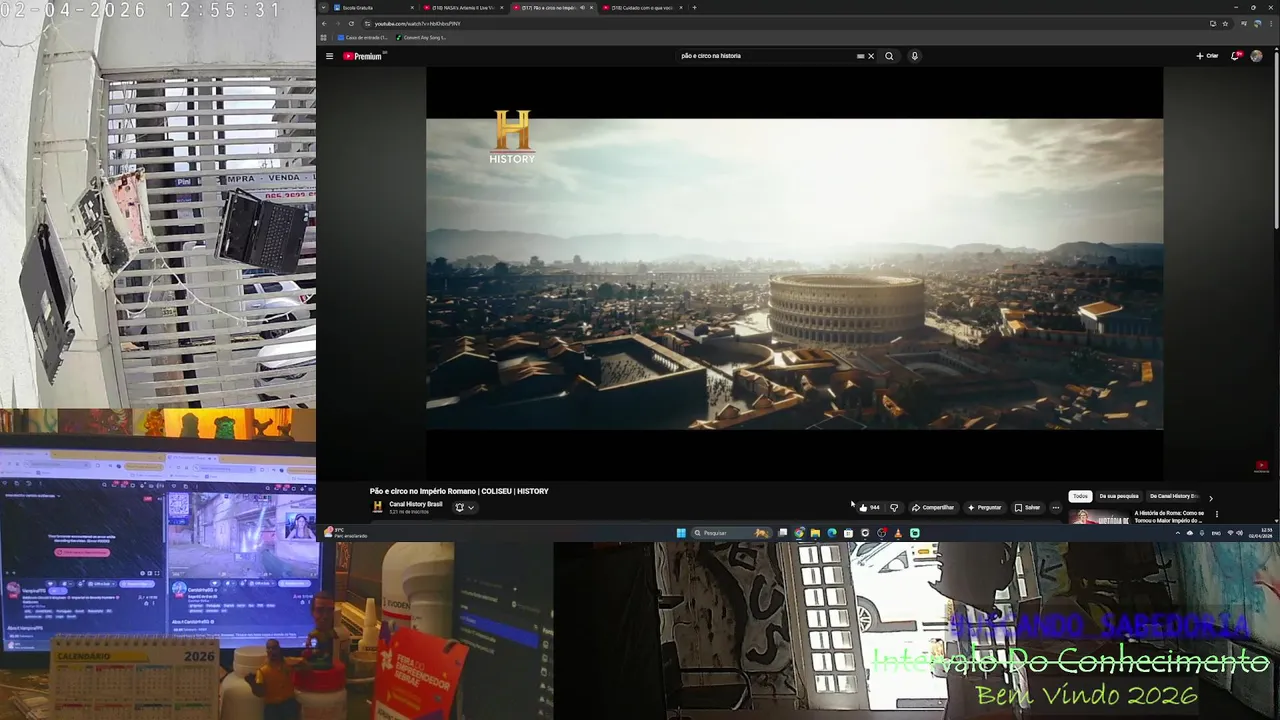
Task: Open Microsoft Edge from the taskbar
Action: click(x=831, y=533)
